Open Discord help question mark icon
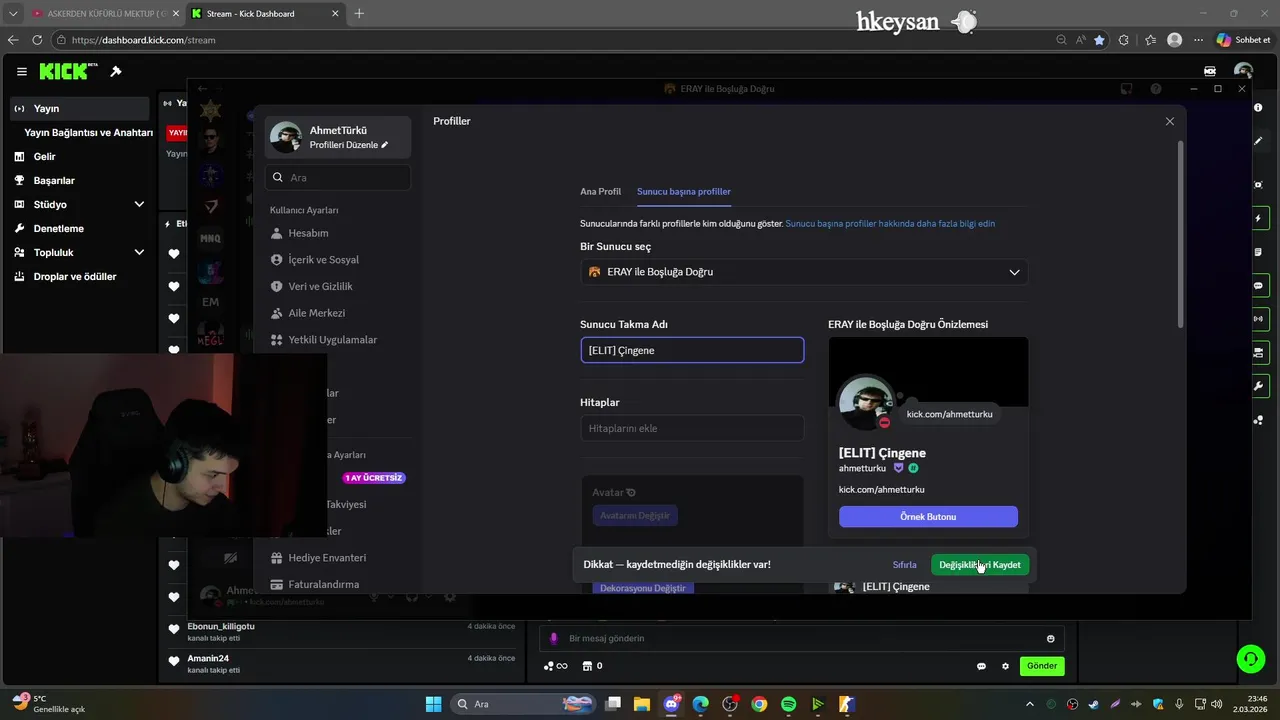 click(1157, 89)
